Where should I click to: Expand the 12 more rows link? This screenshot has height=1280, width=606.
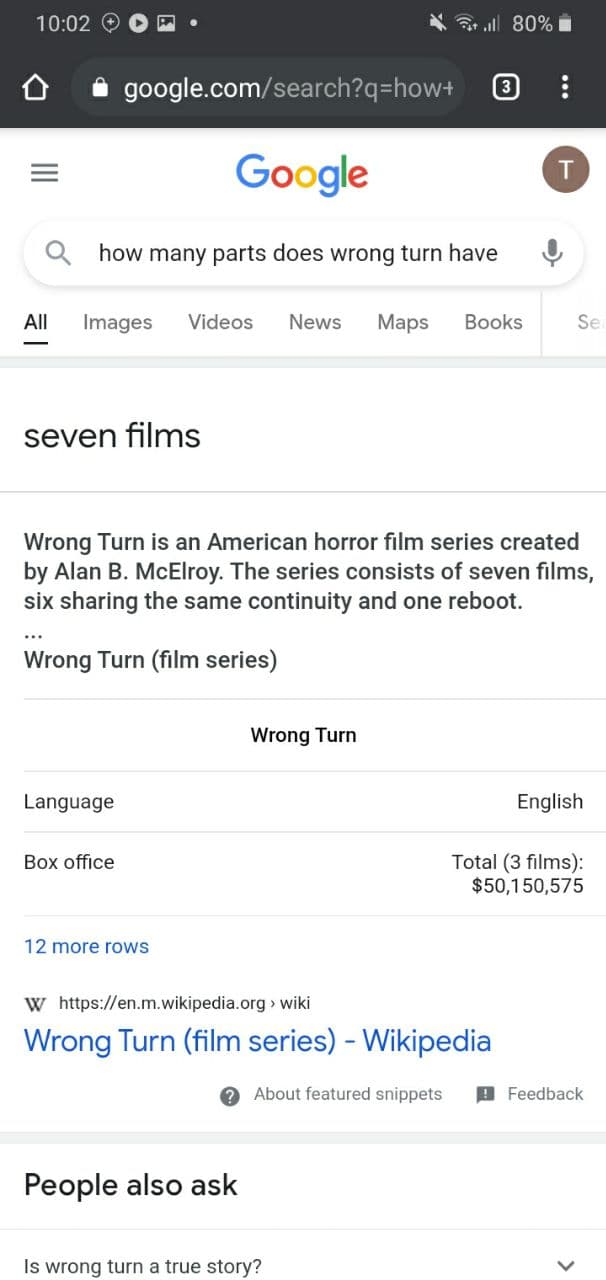86,946
